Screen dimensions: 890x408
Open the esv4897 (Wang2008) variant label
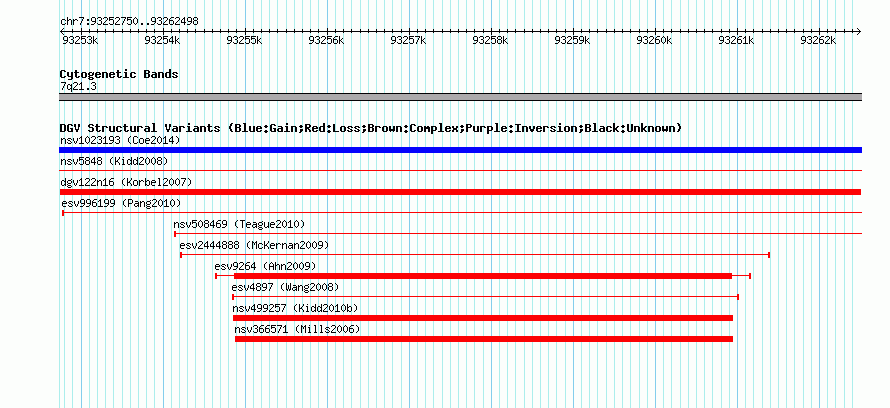tap(286, 287)
